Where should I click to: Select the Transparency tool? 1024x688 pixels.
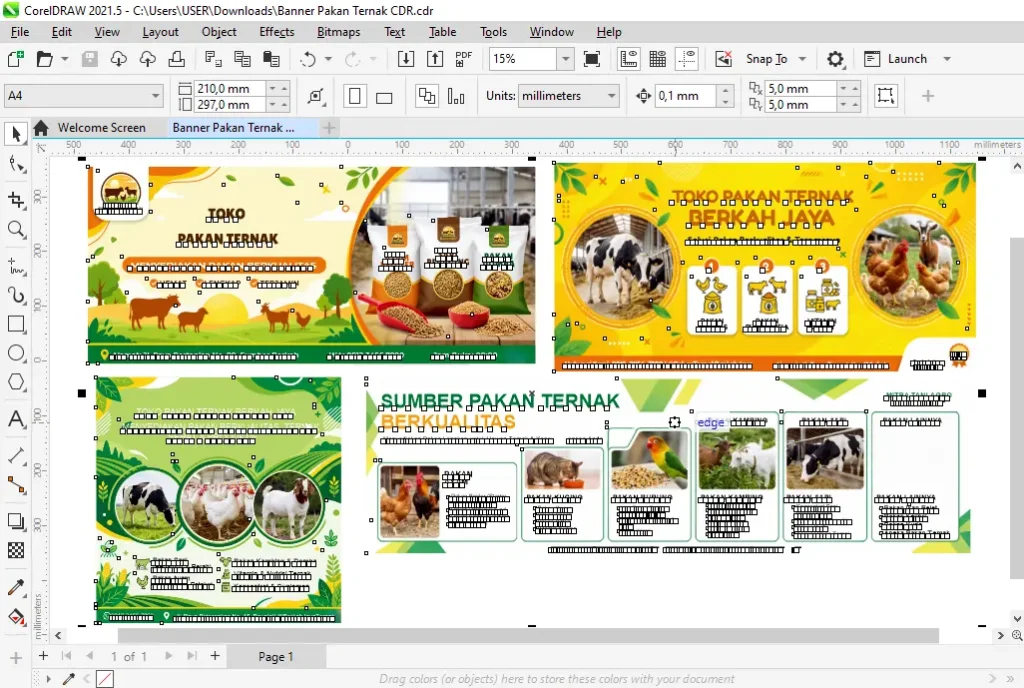pyautogui.click(x=16, y=550)
